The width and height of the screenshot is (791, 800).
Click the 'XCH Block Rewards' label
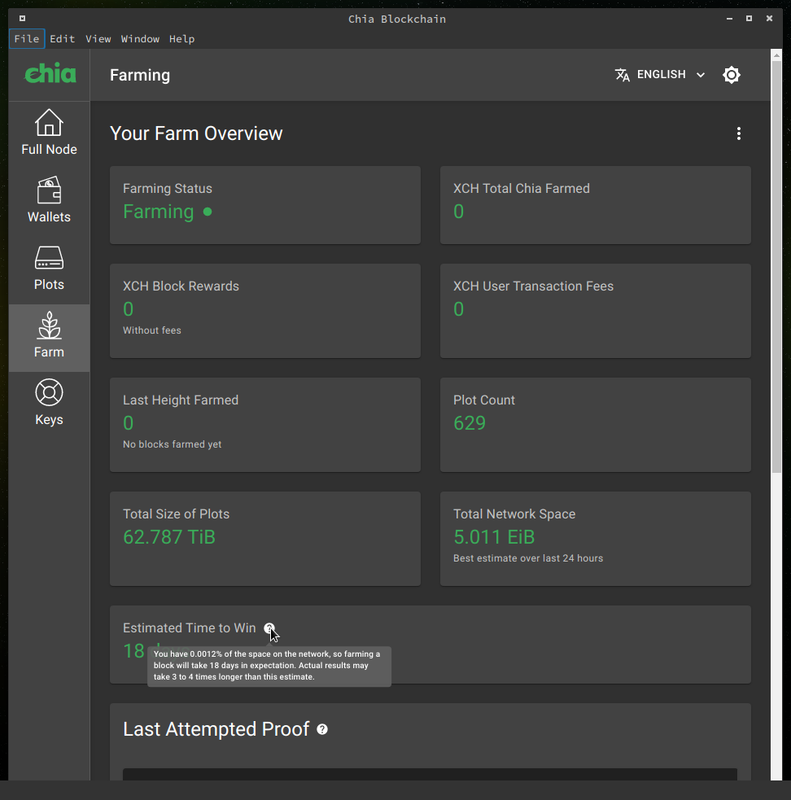tap(181, 286)
